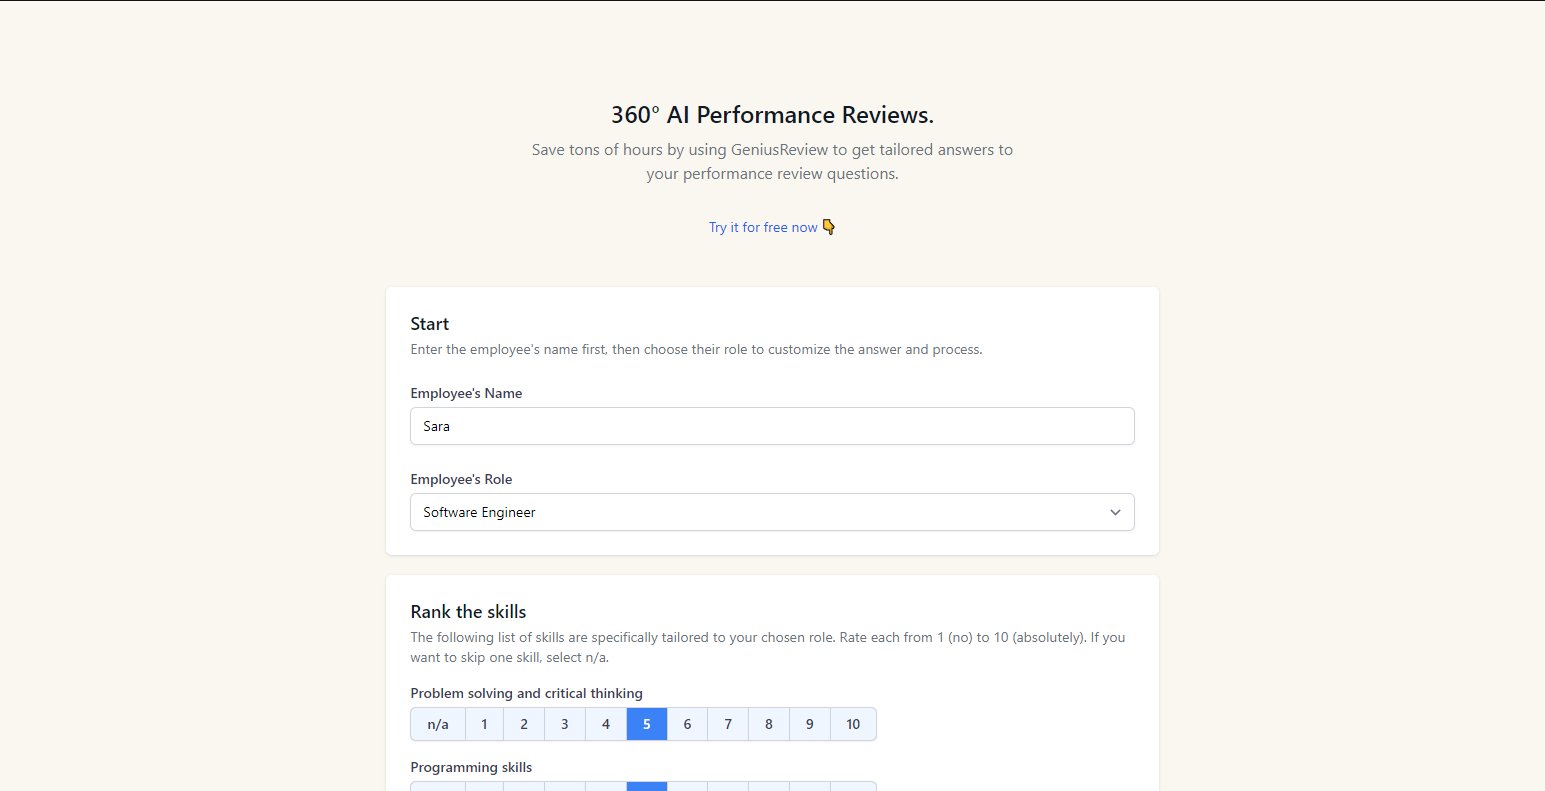The height and width of the screenshot is (791, 1545).
Task: Click the pointing hand emoji icon
Action: pyautogui.click(x=828, y=227)
